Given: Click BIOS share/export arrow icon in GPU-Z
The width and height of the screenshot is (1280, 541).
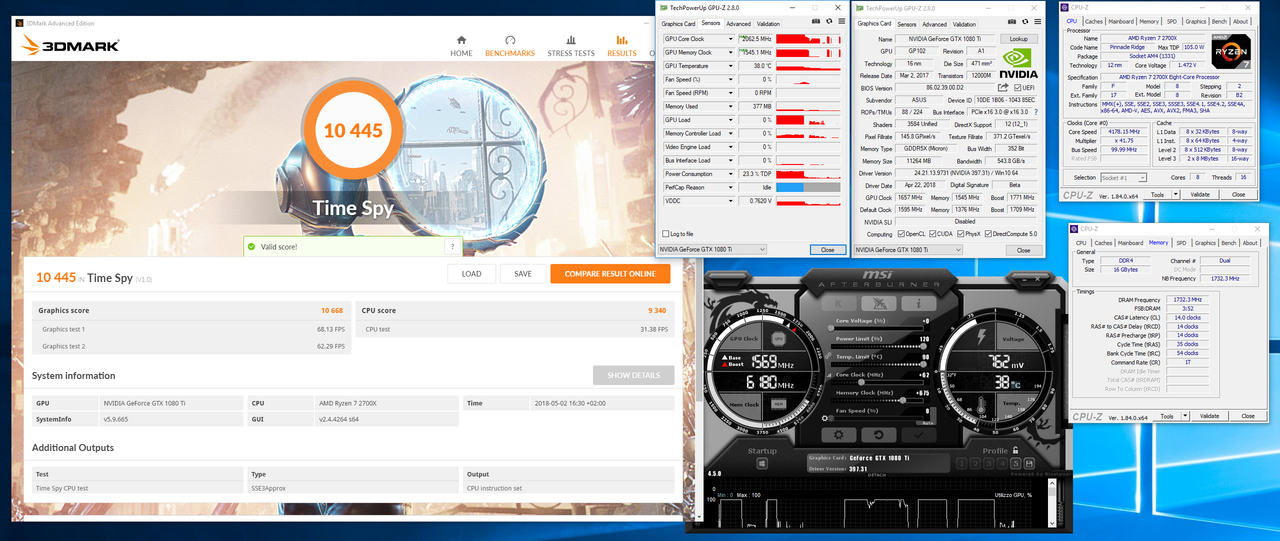Looking at the screenshot, I should click(1003, 87).
